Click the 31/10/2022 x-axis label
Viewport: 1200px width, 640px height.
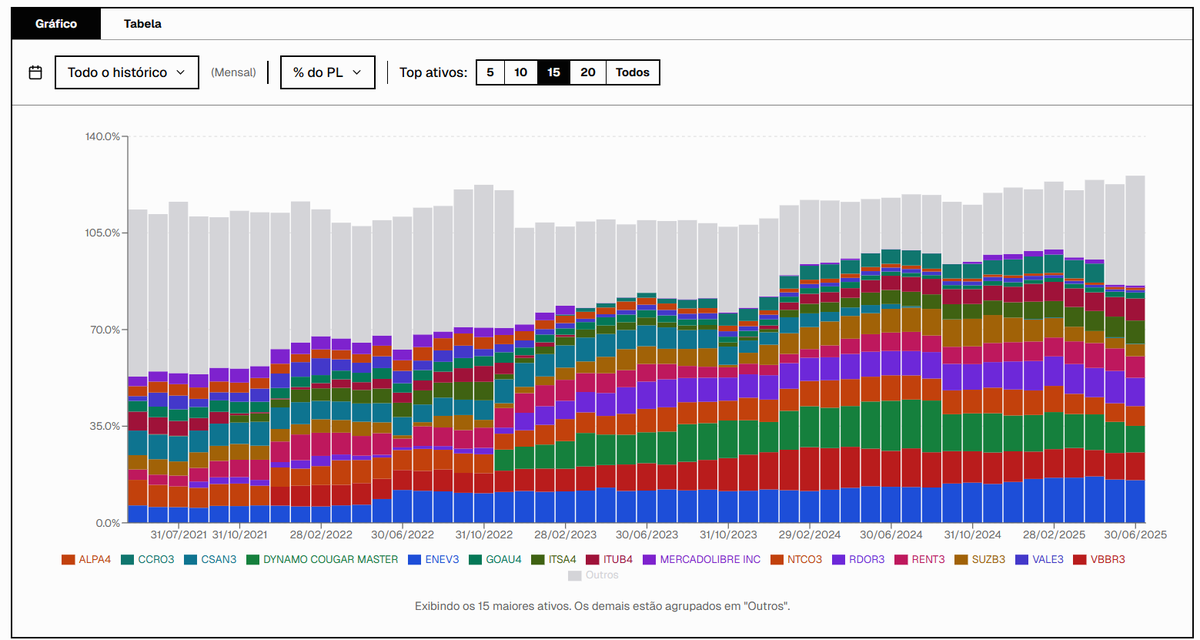click(484, 535)
